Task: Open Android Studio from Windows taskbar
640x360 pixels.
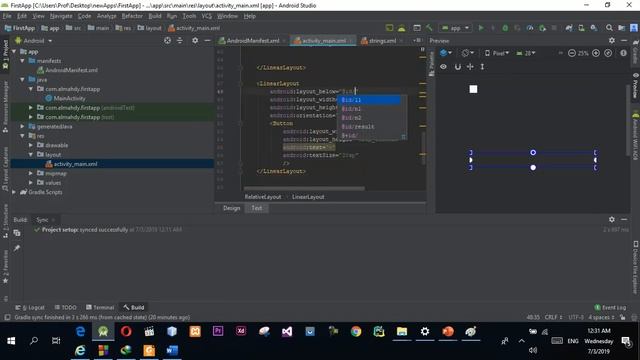Action: [103, 331]
